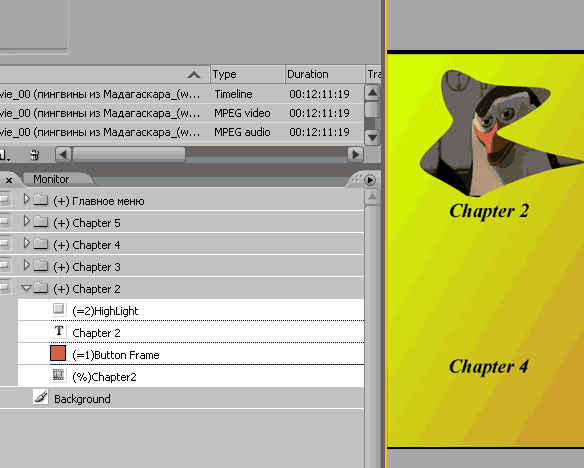This screenshot has height=468, width=584.
Task: Select the (+) Chapter 5 layer name
Action: pos(87,223)
